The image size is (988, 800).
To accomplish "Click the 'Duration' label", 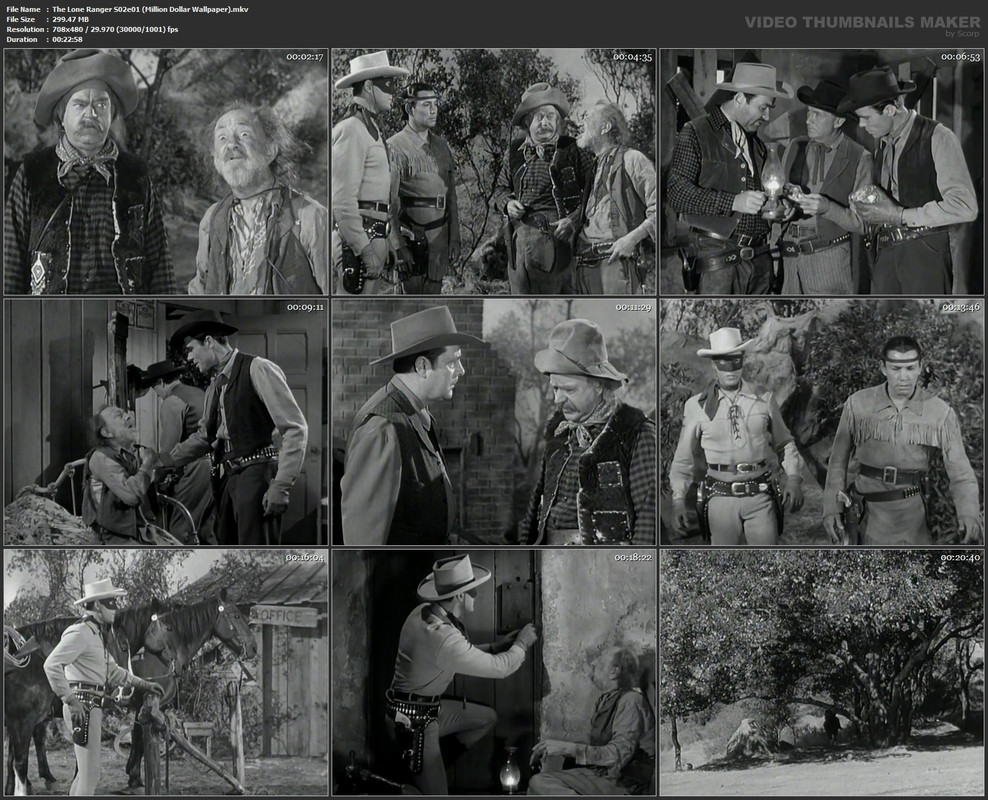I will point(22,40).
